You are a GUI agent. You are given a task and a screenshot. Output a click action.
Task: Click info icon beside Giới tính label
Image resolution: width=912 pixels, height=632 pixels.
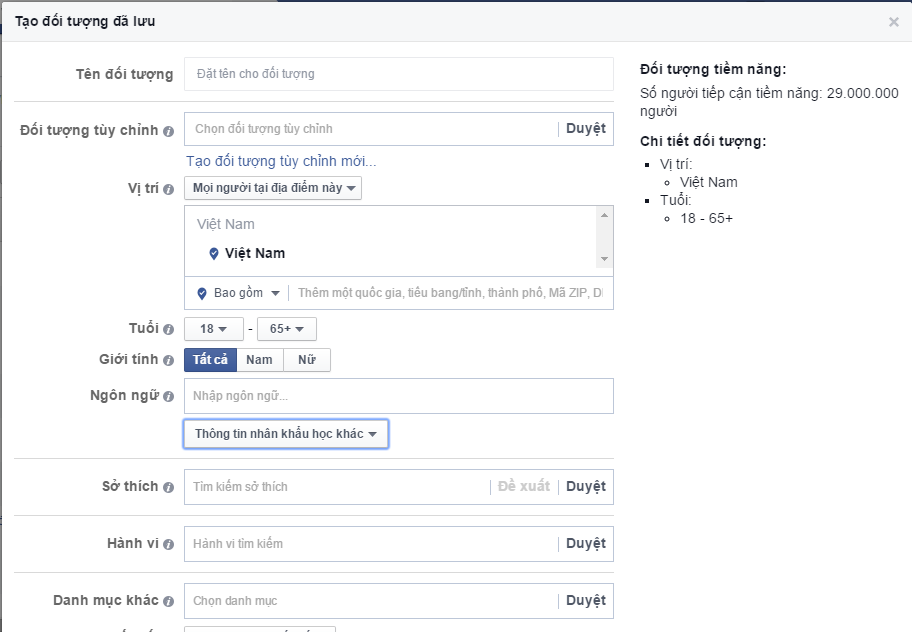[168, 361]
